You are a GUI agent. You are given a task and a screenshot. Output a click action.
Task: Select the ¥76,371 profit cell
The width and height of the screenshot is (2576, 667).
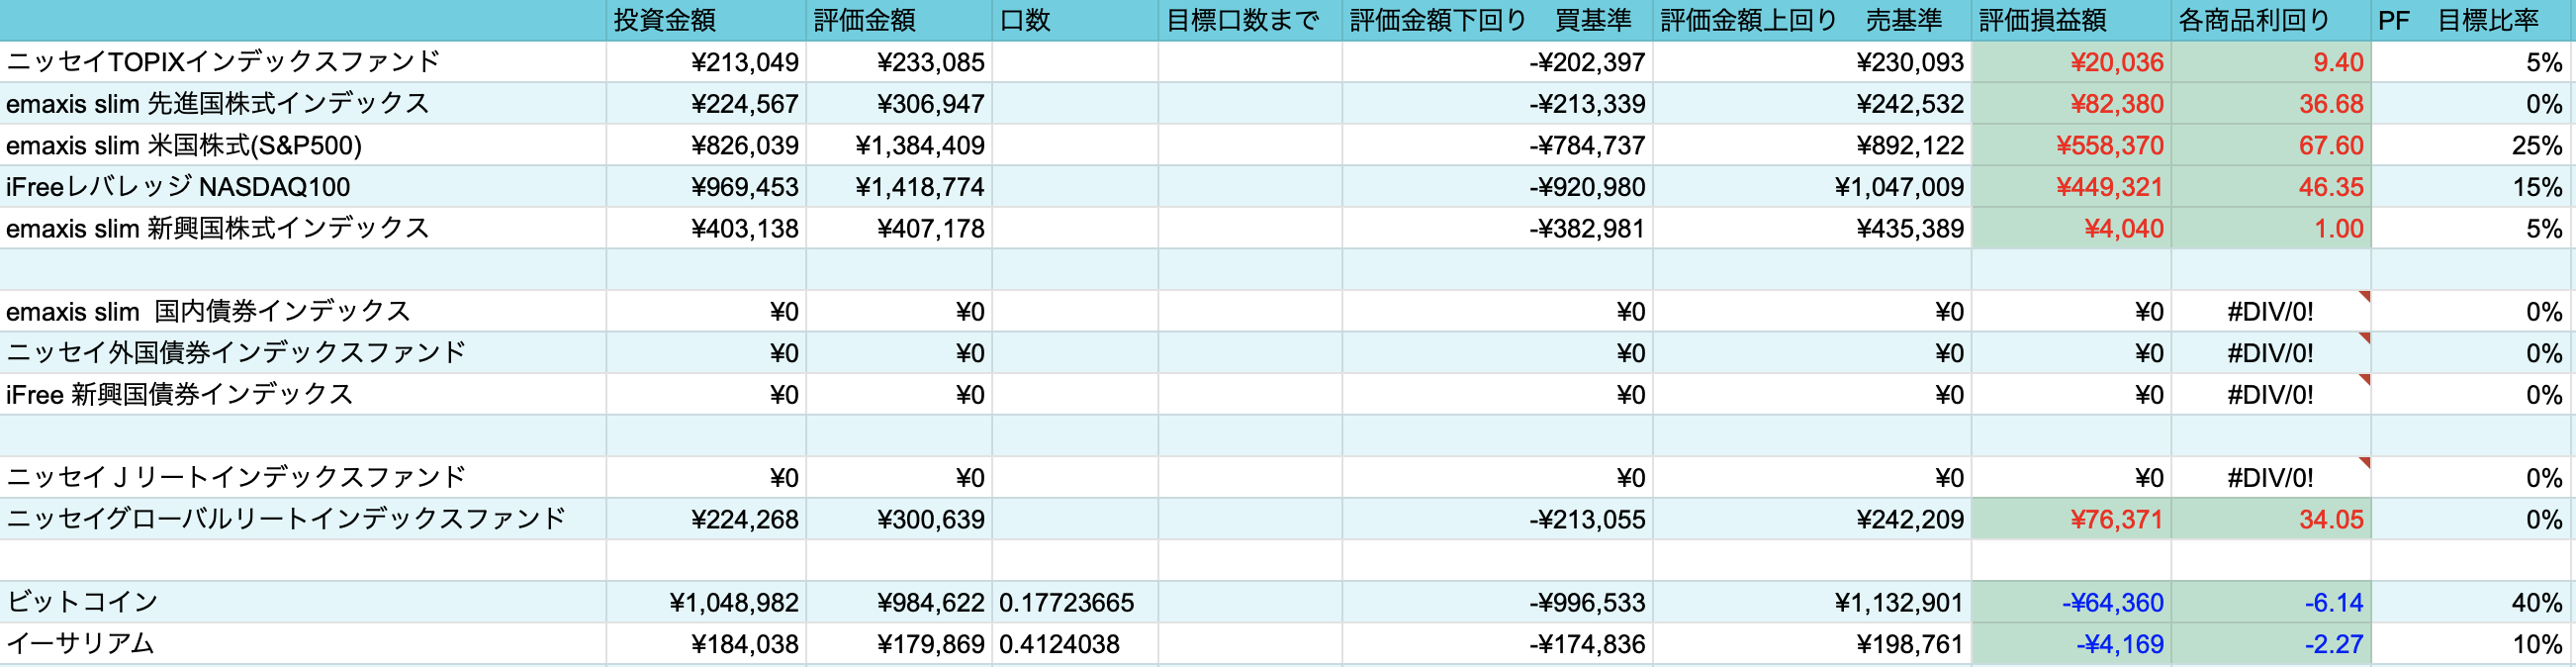(x=2071, y=519)
